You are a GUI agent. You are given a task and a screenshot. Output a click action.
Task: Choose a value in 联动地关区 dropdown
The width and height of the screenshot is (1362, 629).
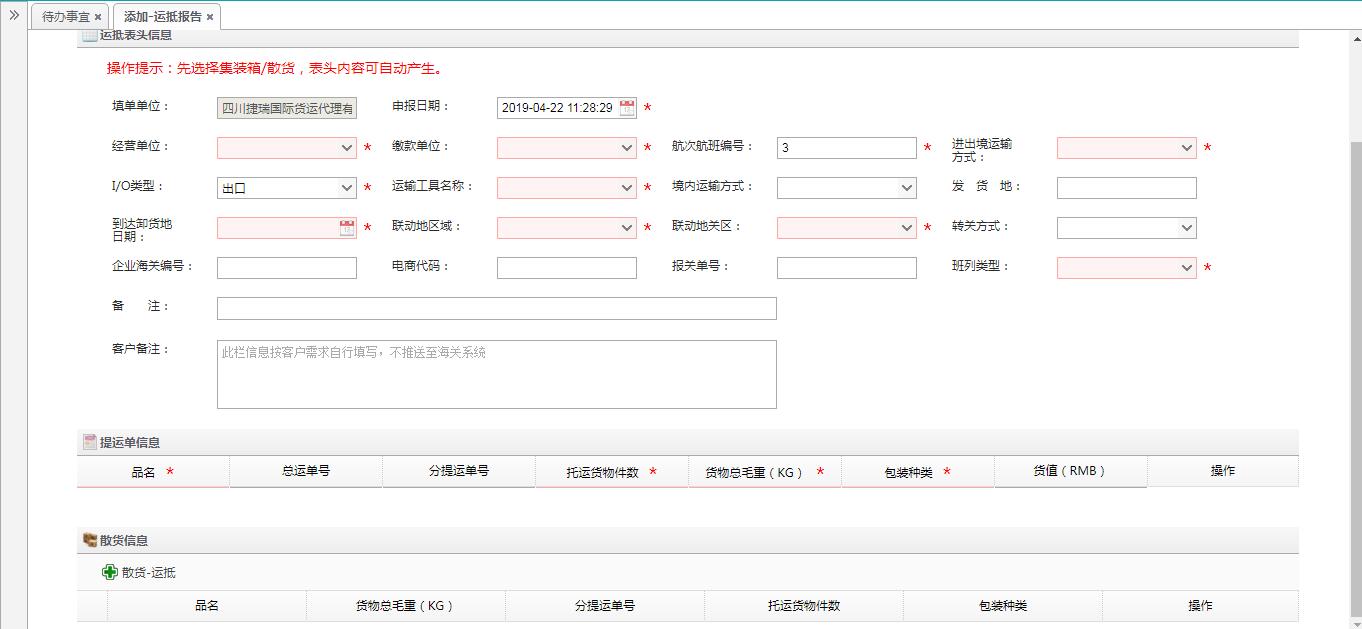pos(907,228)
